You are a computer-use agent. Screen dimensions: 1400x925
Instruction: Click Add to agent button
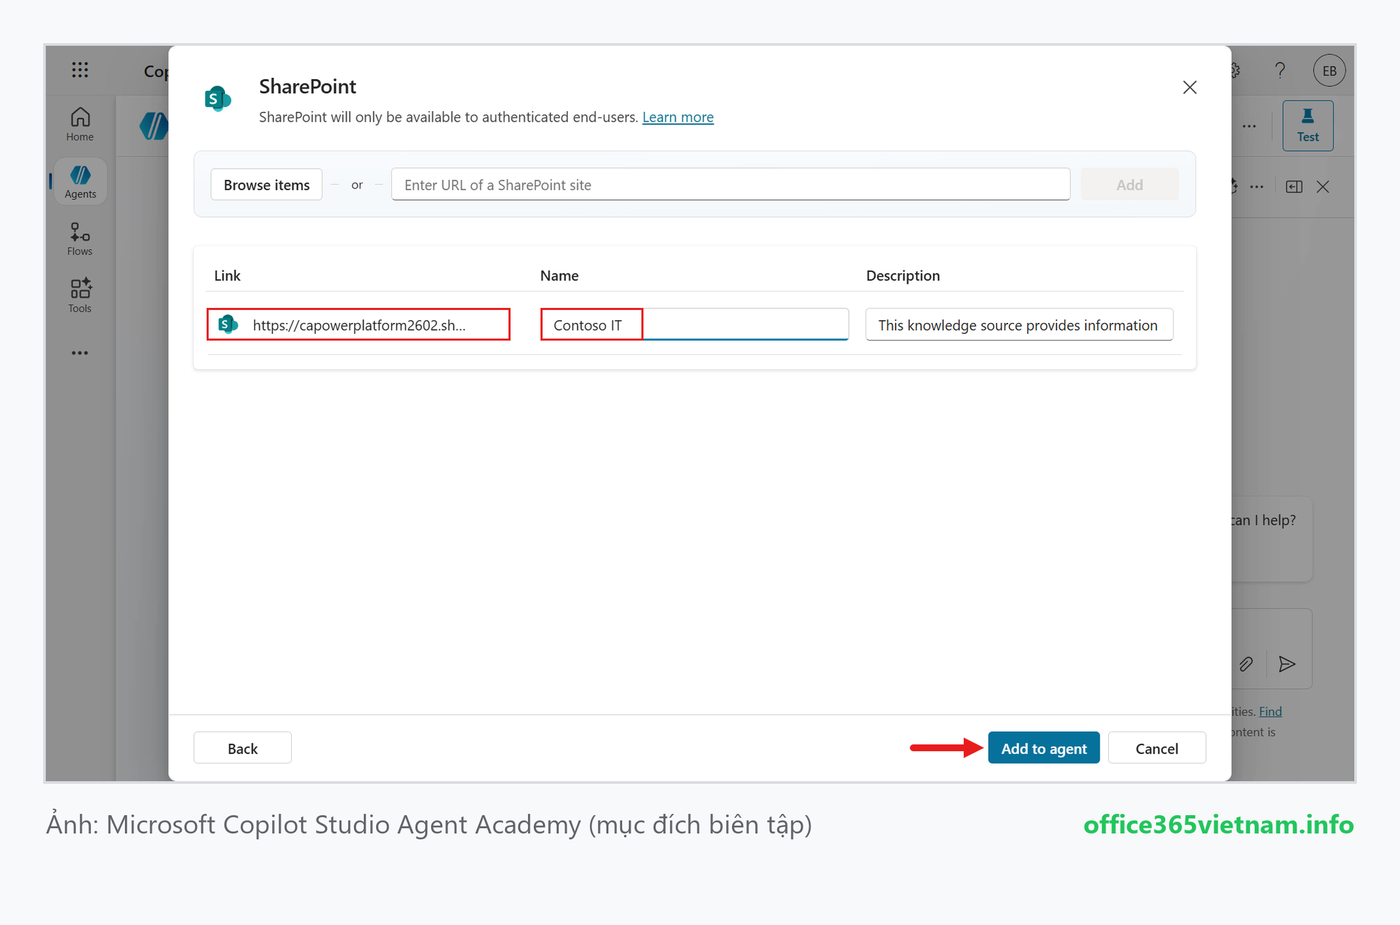[1044, 748]
